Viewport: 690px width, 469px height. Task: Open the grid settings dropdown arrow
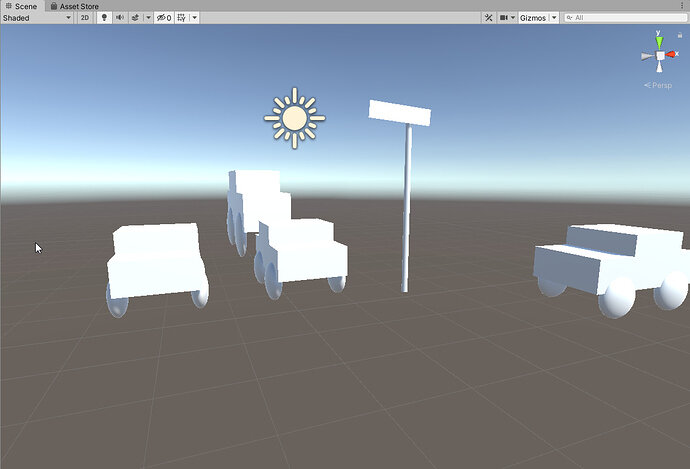195,18
